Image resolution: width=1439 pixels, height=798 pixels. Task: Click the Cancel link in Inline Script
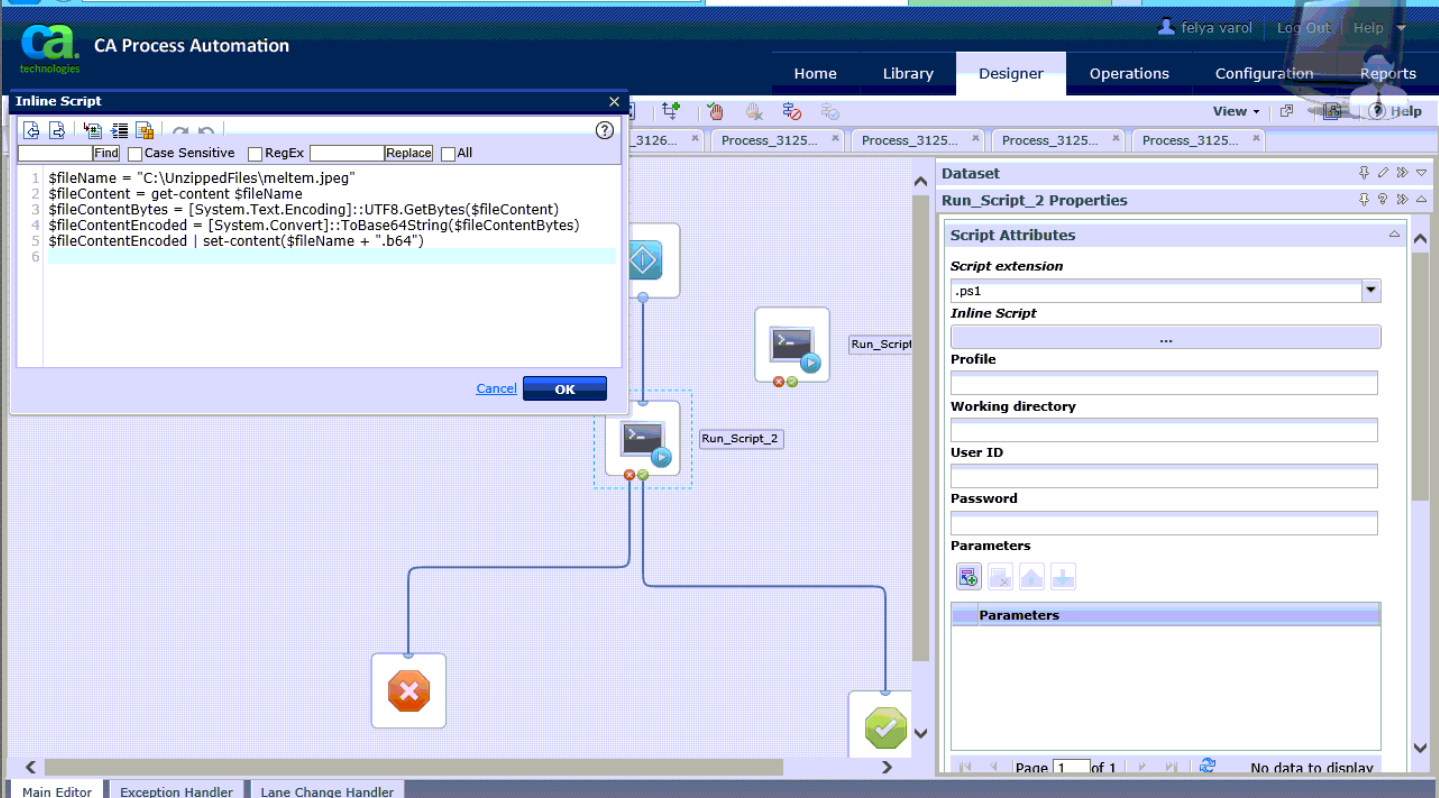[496, 389]
